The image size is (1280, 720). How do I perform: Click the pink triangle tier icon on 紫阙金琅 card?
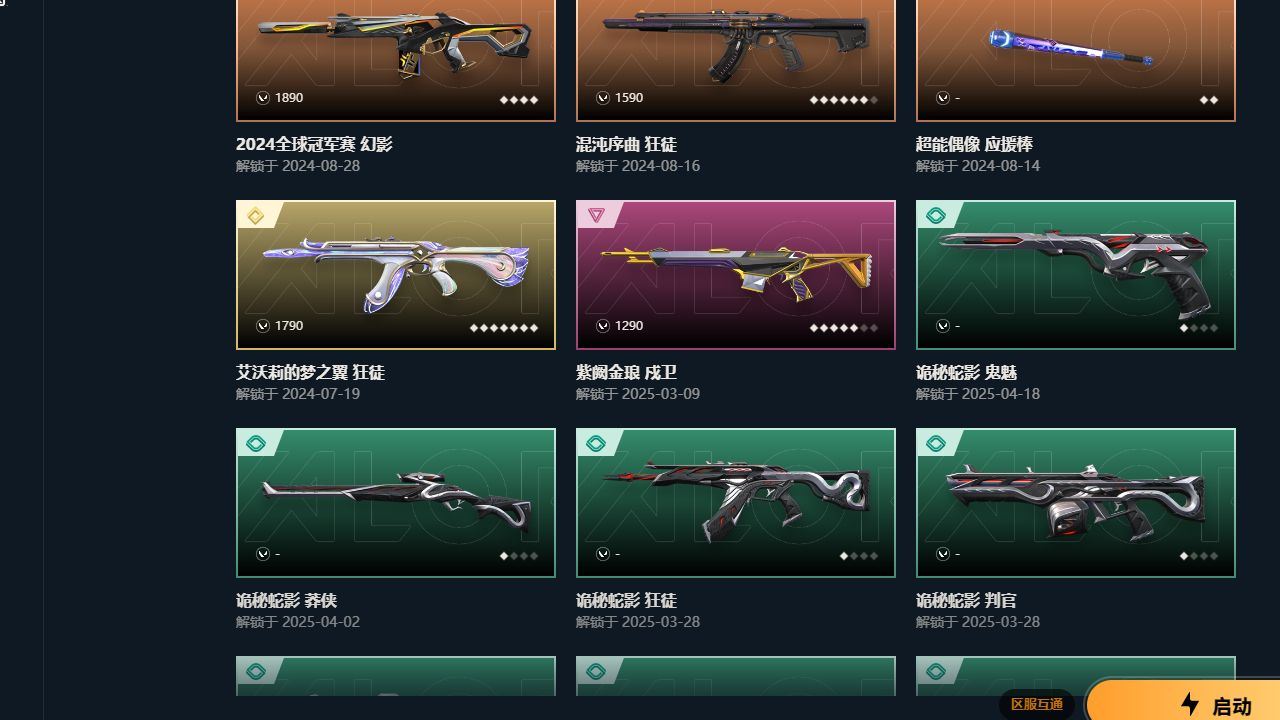596,215
